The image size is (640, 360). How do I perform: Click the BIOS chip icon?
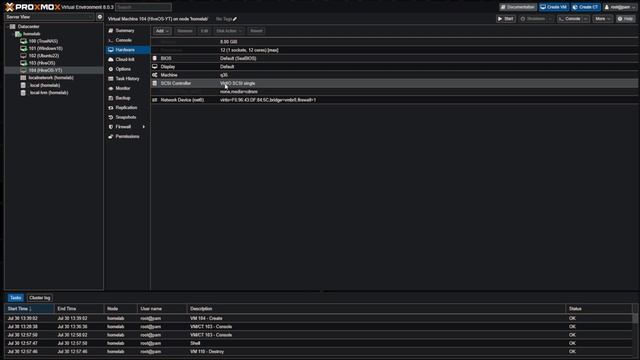(155, 58)
